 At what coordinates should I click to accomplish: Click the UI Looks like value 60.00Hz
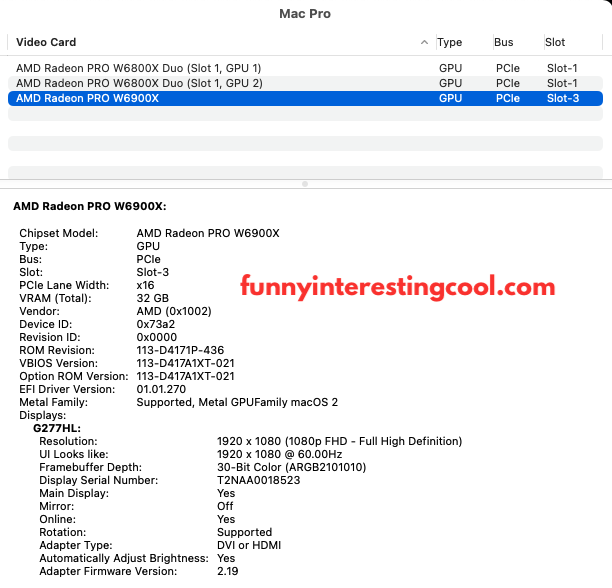[x=279, y=454]
